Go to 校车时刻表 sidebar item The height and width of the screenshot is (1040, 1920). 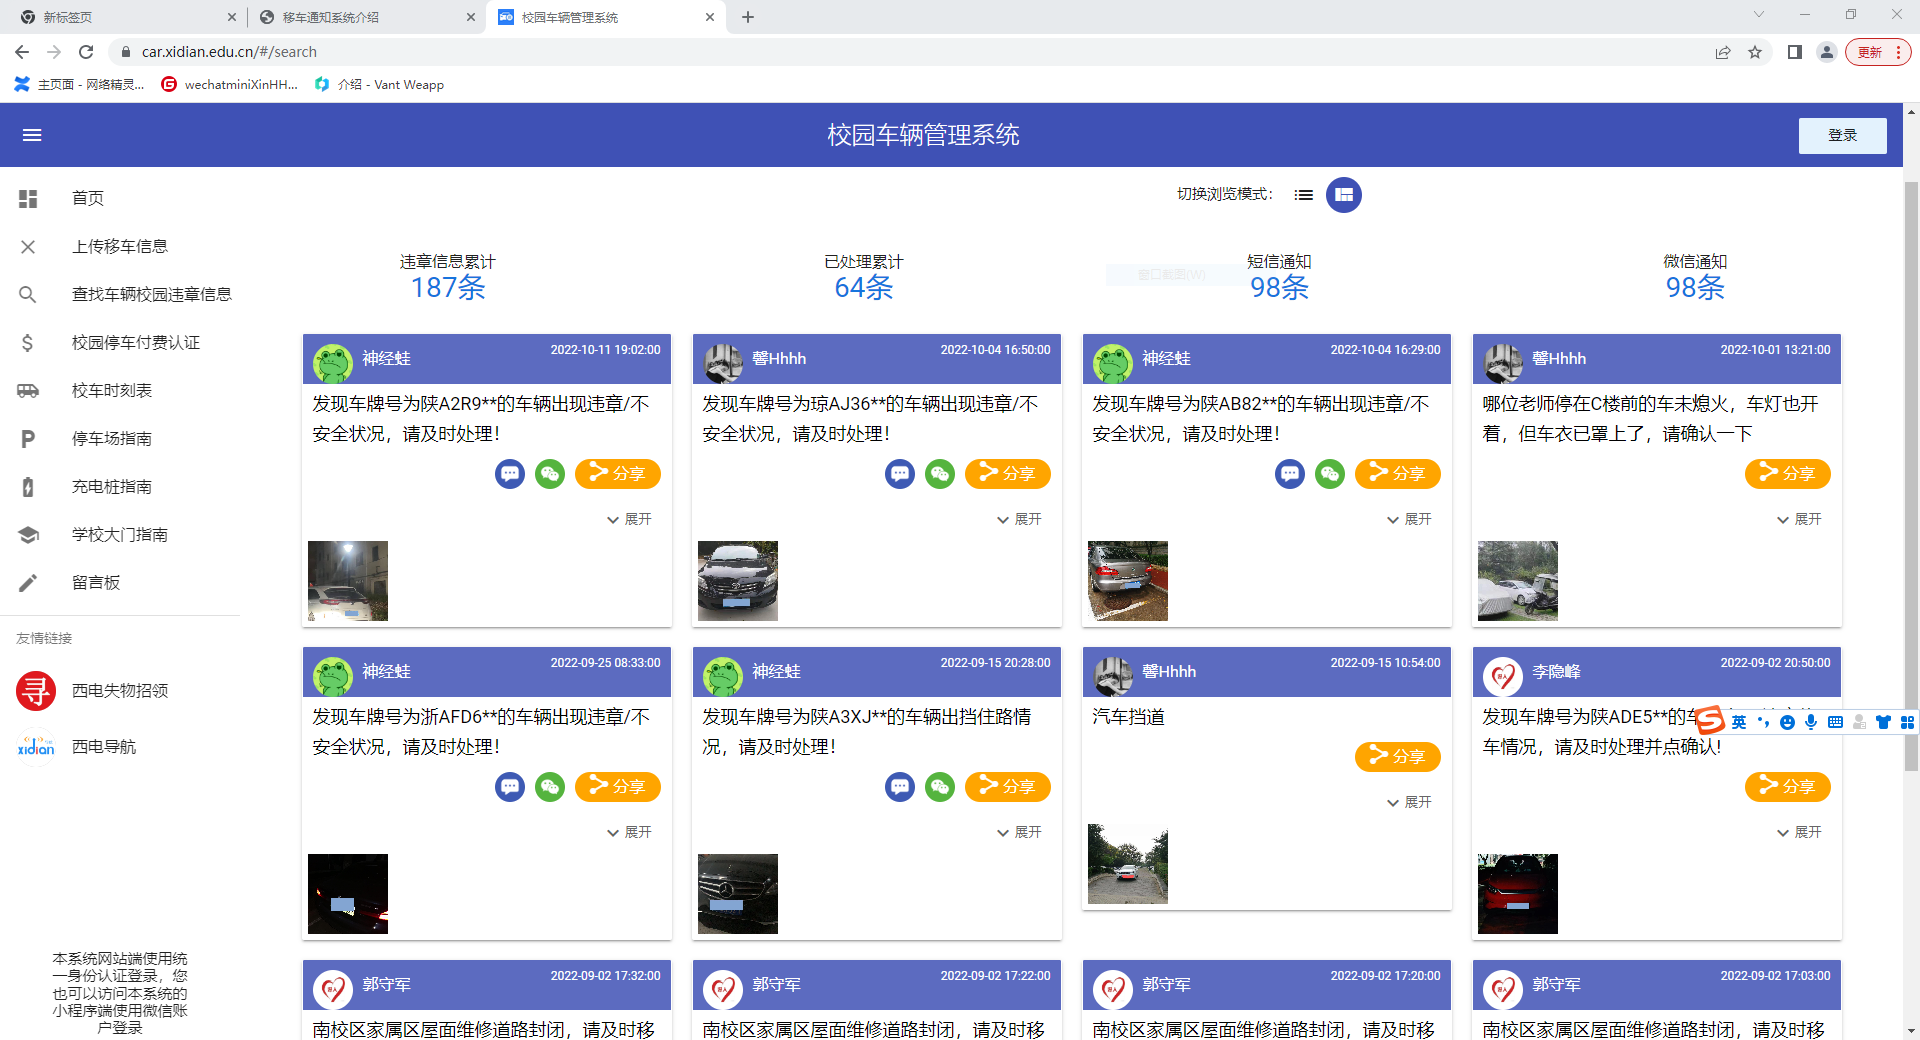[x=111, y=390]
